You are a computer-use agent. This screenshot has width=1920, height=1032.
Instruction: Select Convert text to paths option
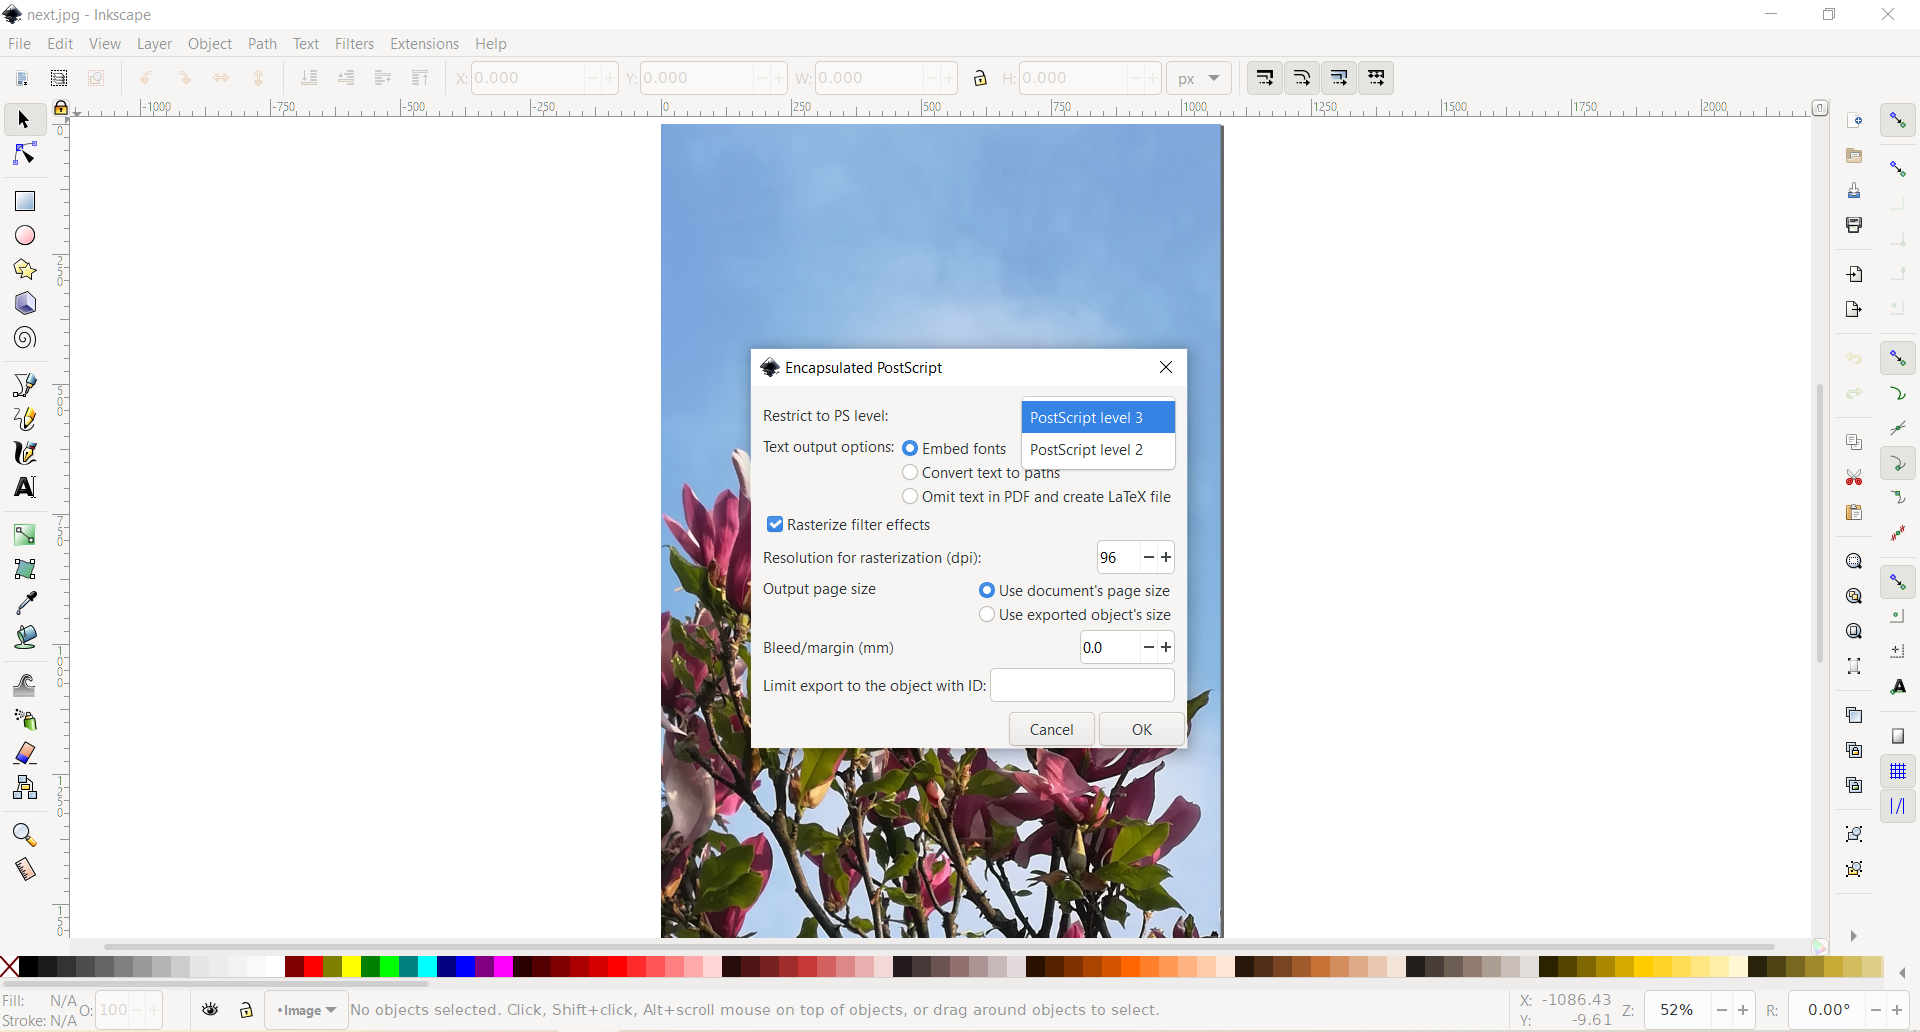910,473
